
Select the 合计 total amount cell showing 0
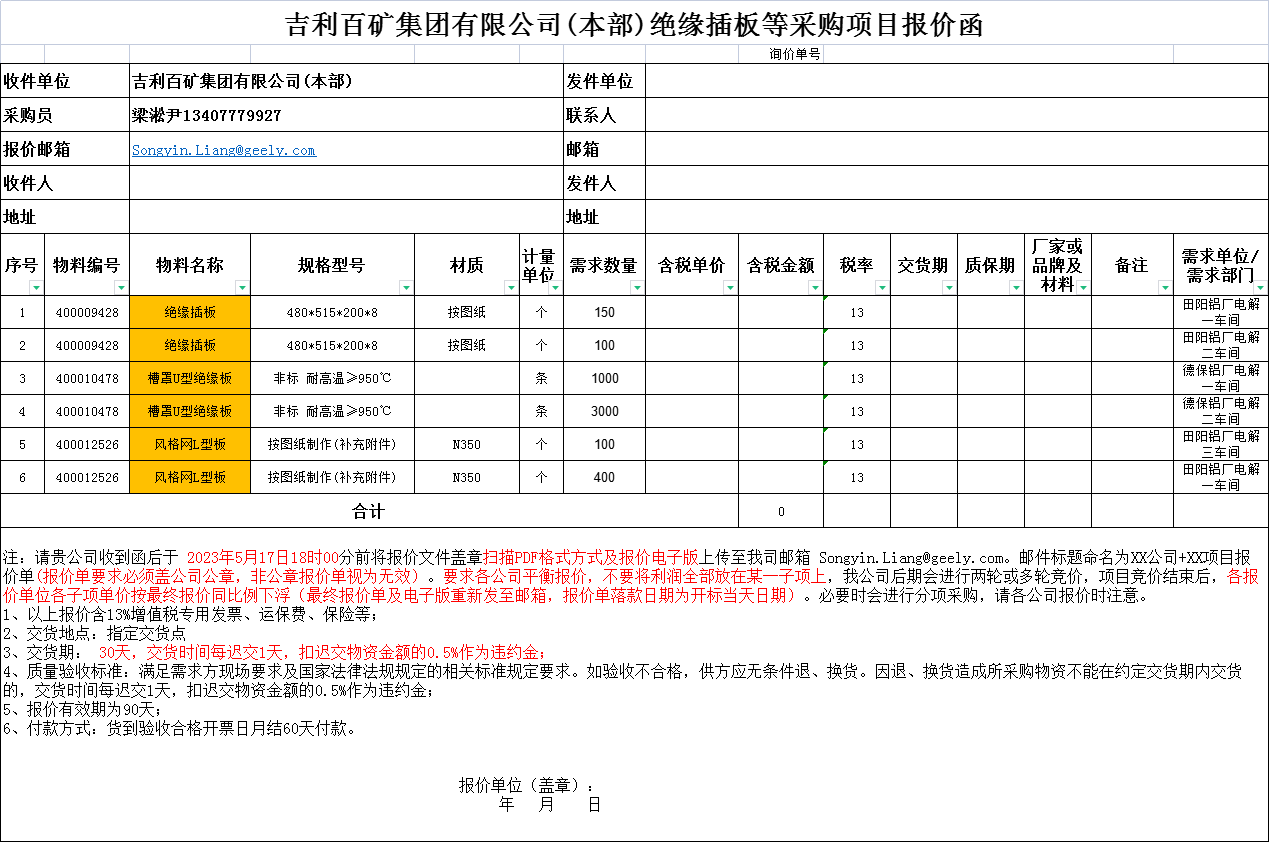[781, 511]
